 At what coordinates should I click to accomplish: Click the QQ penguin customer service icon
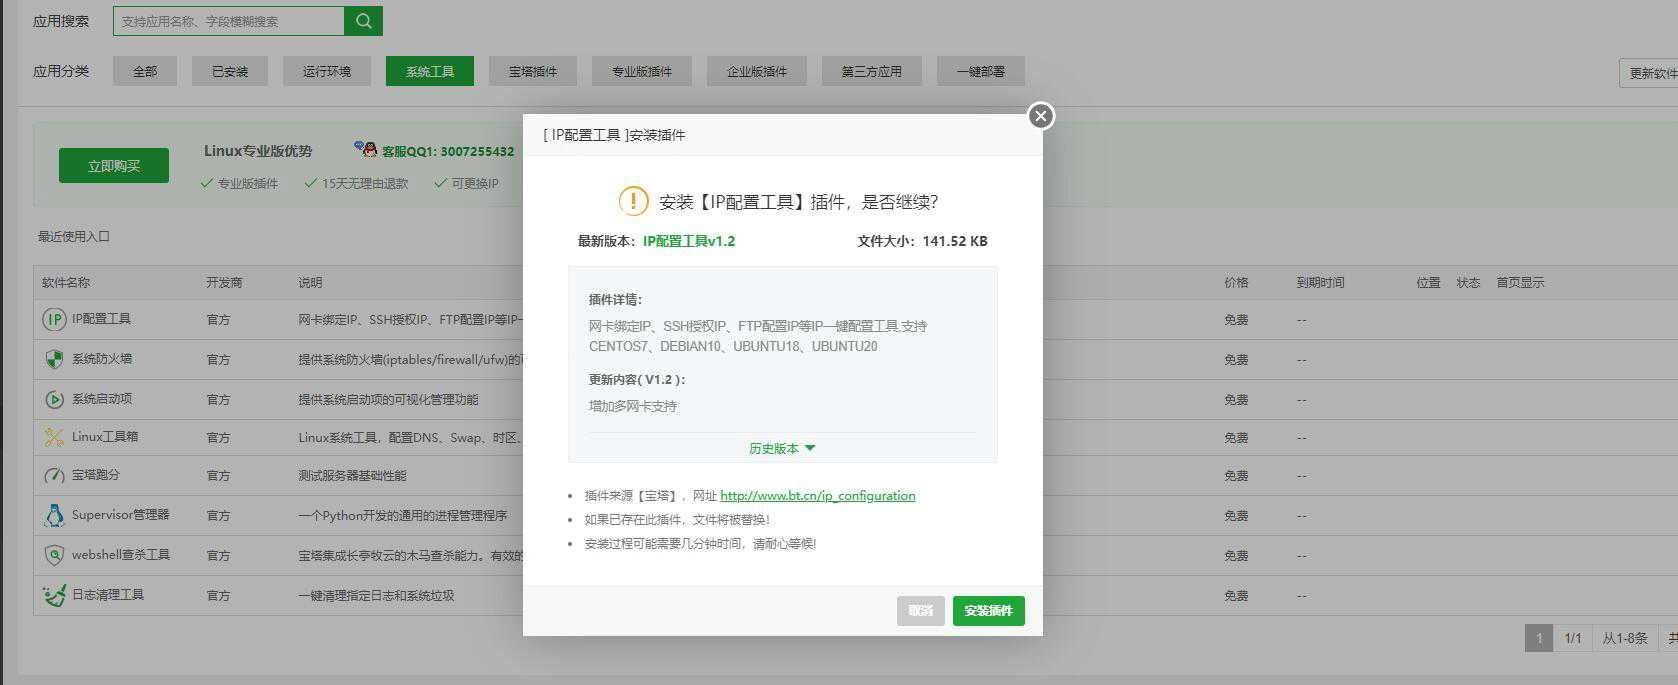point(365,149)
